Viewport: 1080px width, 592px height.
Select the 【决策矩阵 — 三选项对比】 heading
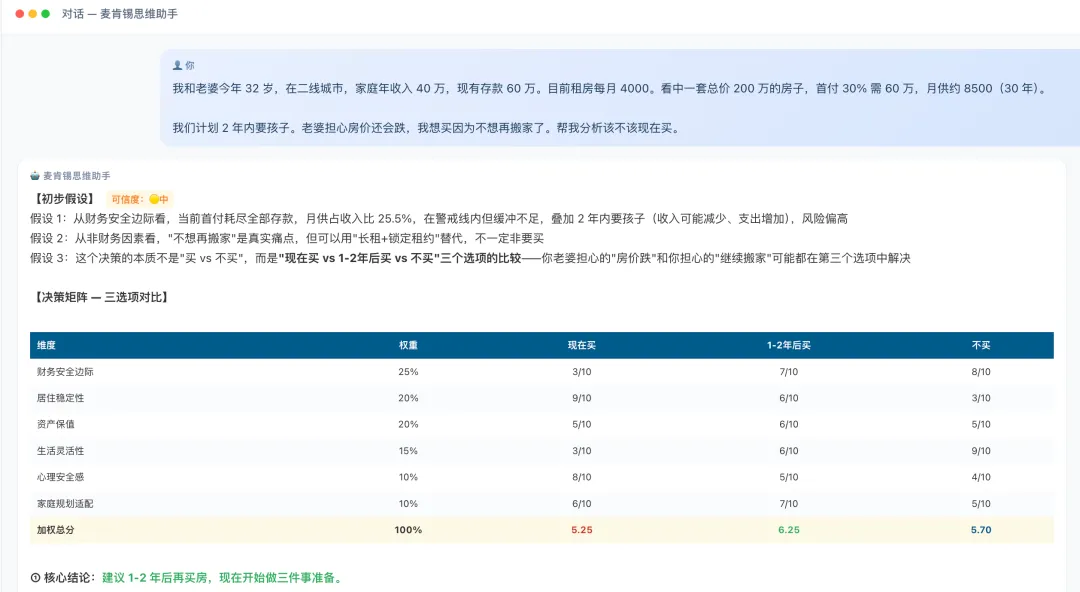pos(101,297)
